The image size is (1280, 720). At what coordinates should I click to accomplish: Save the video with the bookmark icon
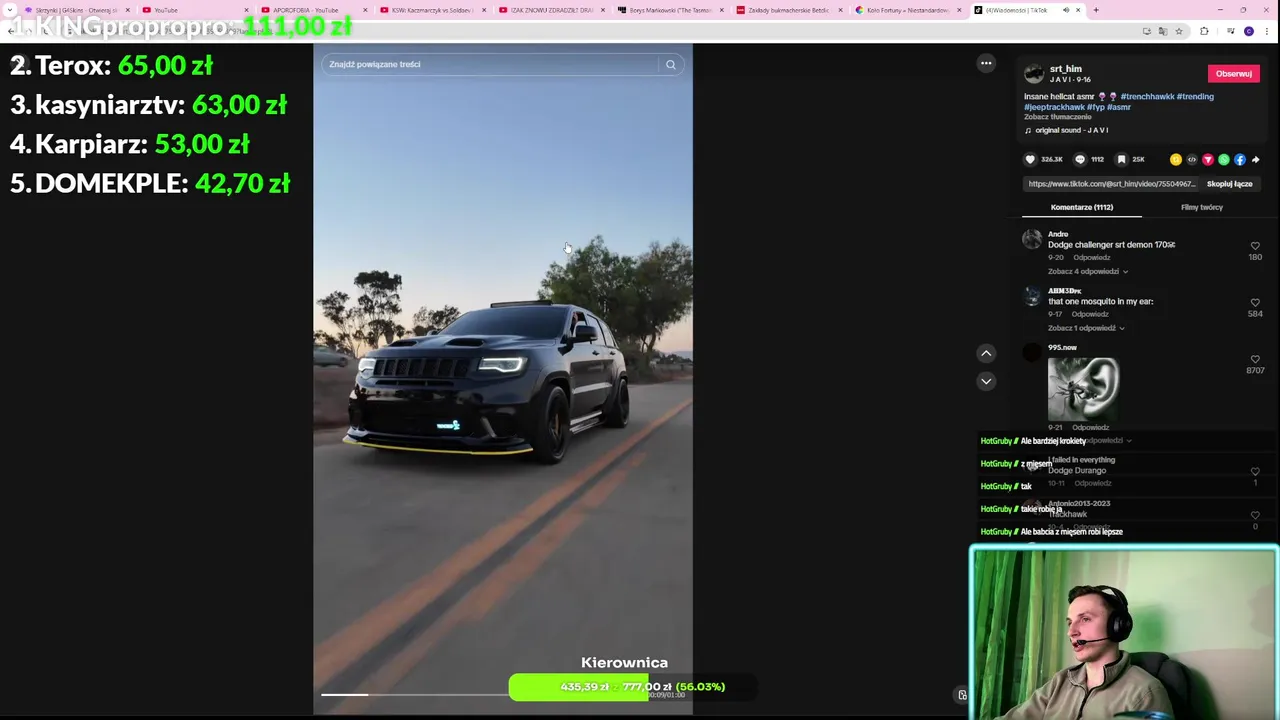1121,159
